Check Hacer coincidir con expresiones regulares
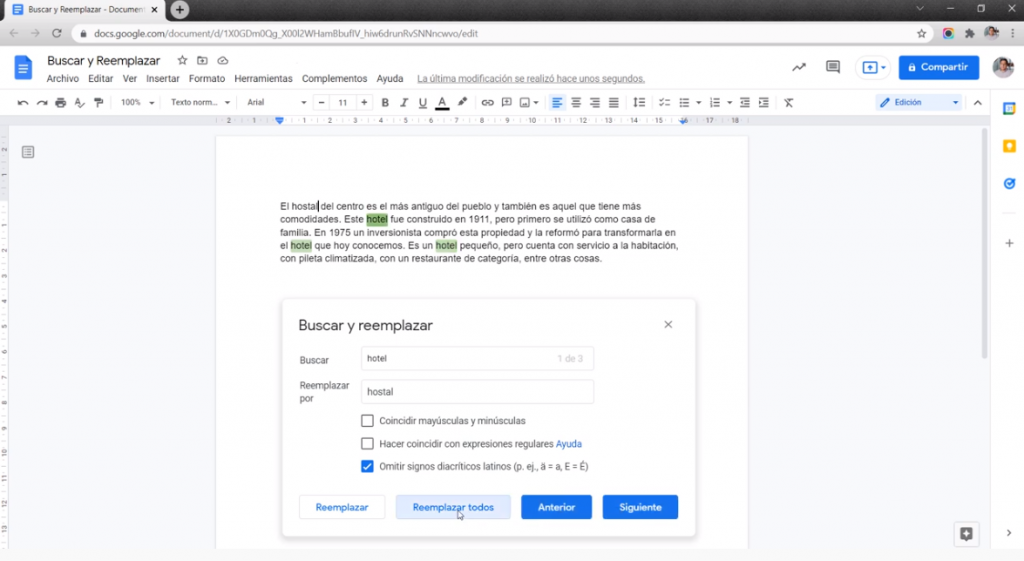 [x=367, y=444]
